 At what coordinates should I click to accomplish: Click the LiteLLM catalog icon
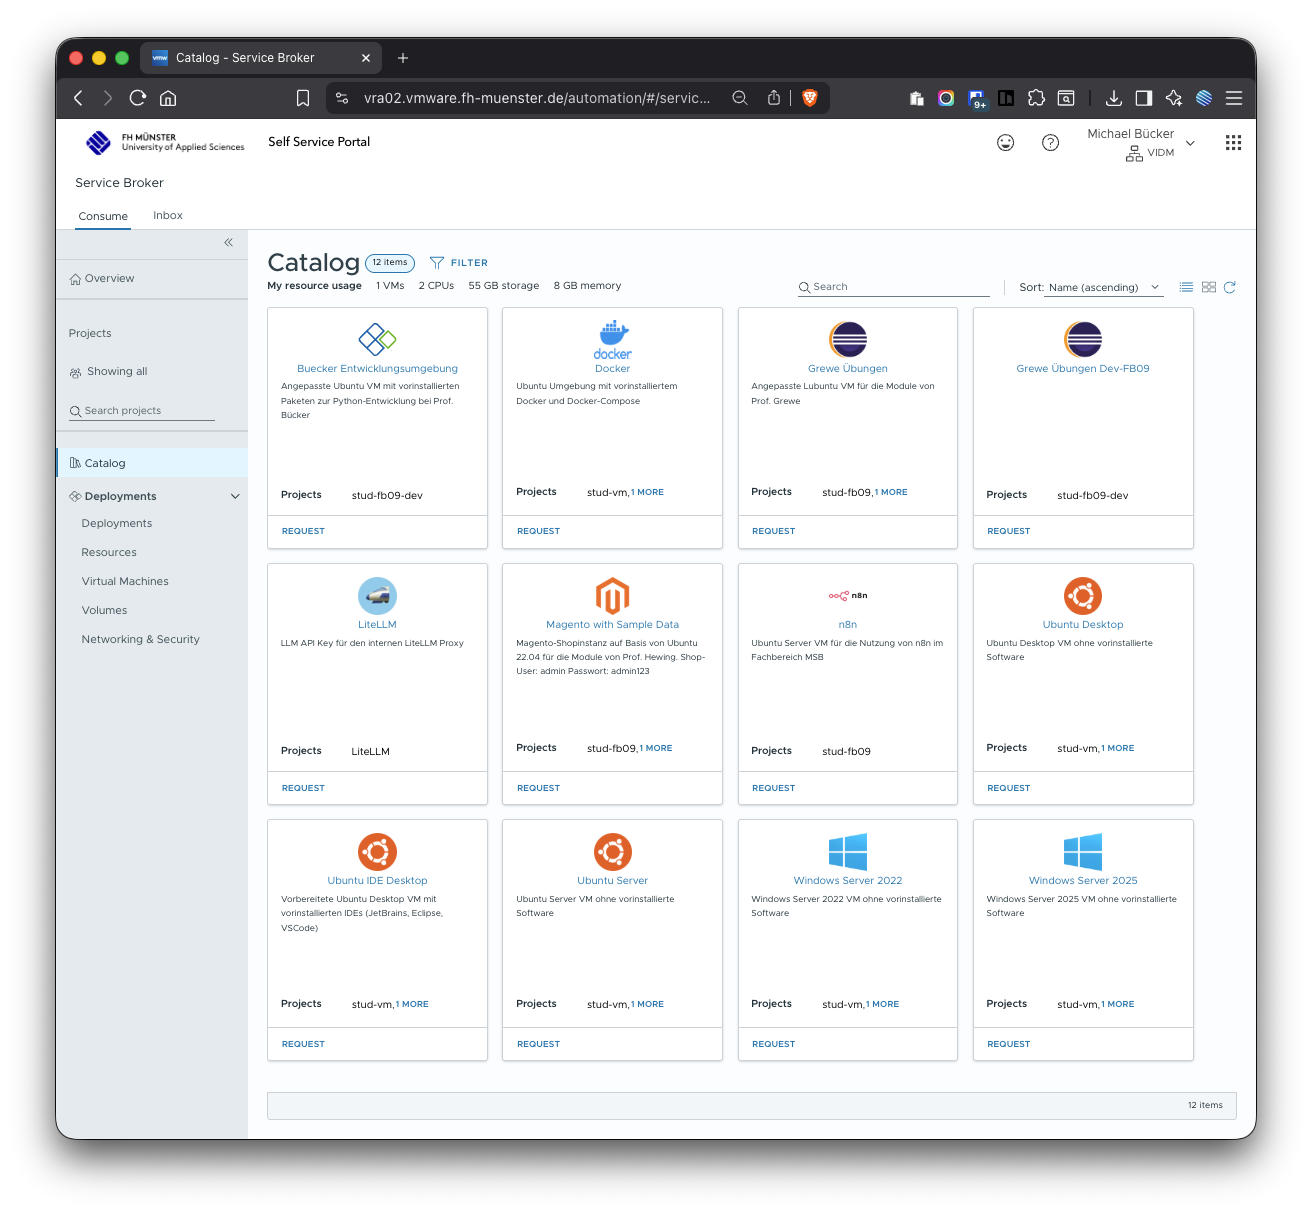(x=377, y=596)
